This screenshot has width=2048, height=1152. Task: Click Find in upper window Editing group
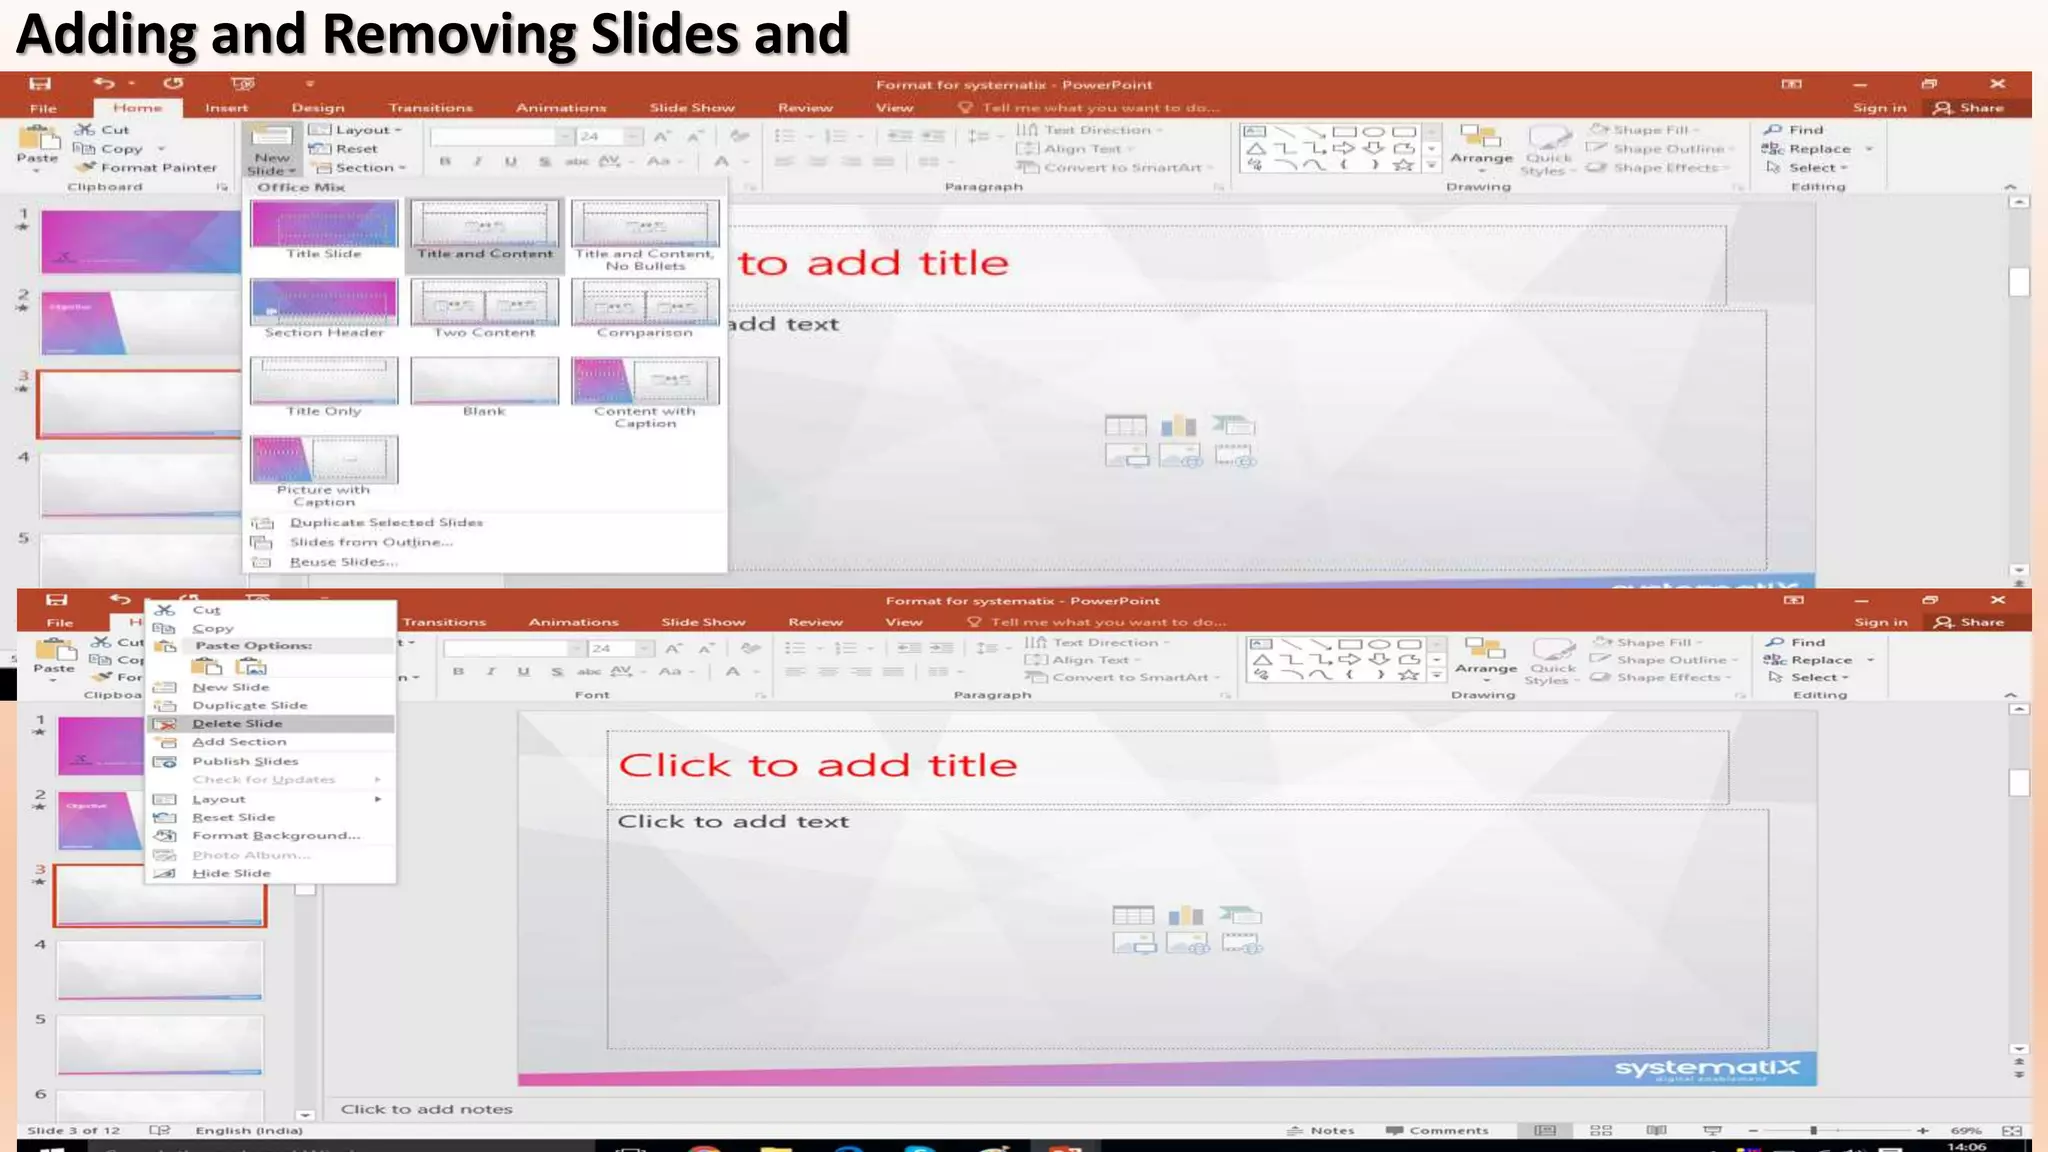(x=1795, y=129)
